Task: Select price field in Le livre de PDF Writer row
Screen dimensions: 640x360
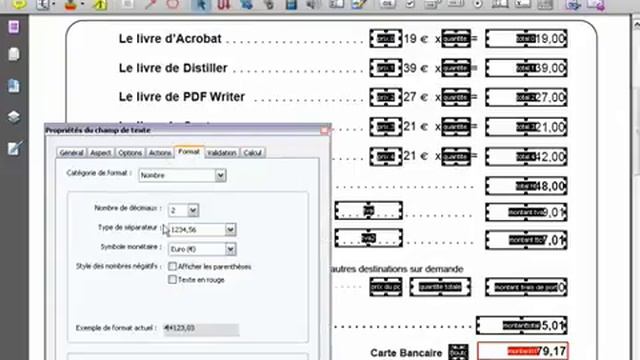Action: click(386, 98)
